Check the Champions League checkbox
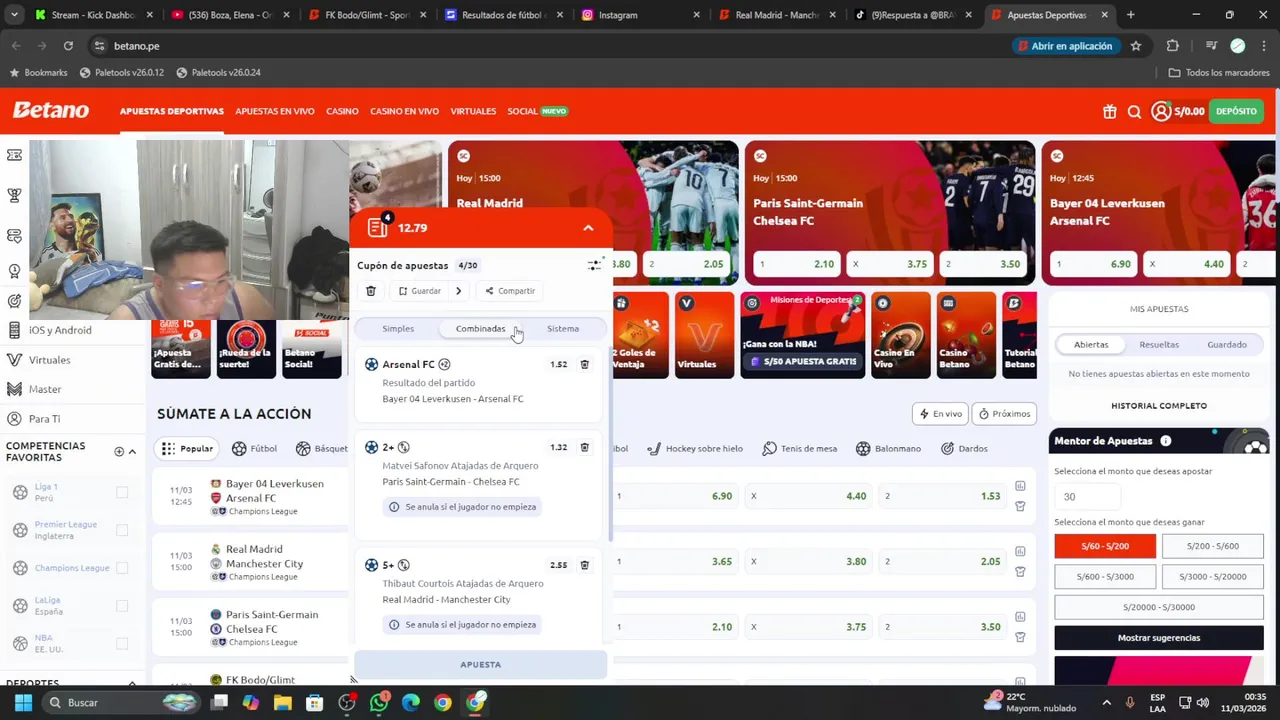This screenshot has width=1280, height=720. [122, 568]
